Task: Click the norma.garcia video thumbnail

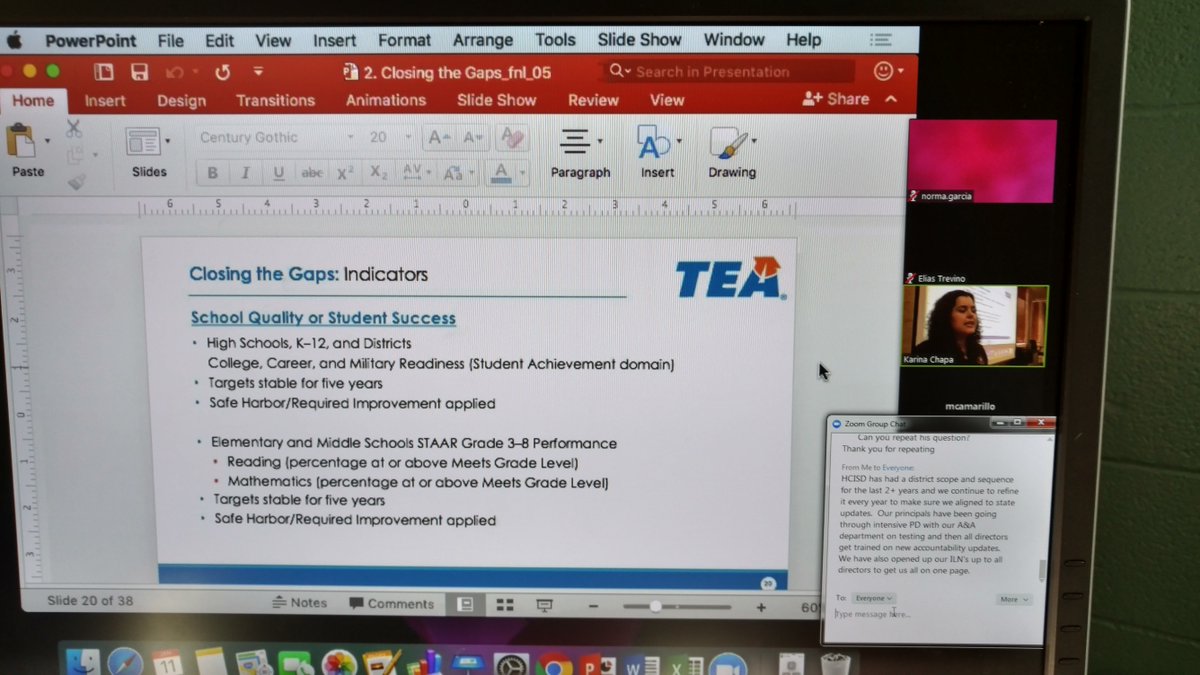Action: click(982, 162)
